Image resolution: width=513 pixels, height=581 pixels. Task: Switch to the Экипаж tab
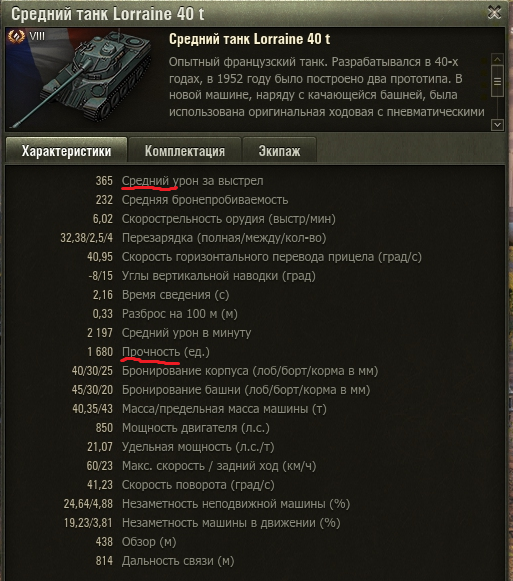pos(279,150)
